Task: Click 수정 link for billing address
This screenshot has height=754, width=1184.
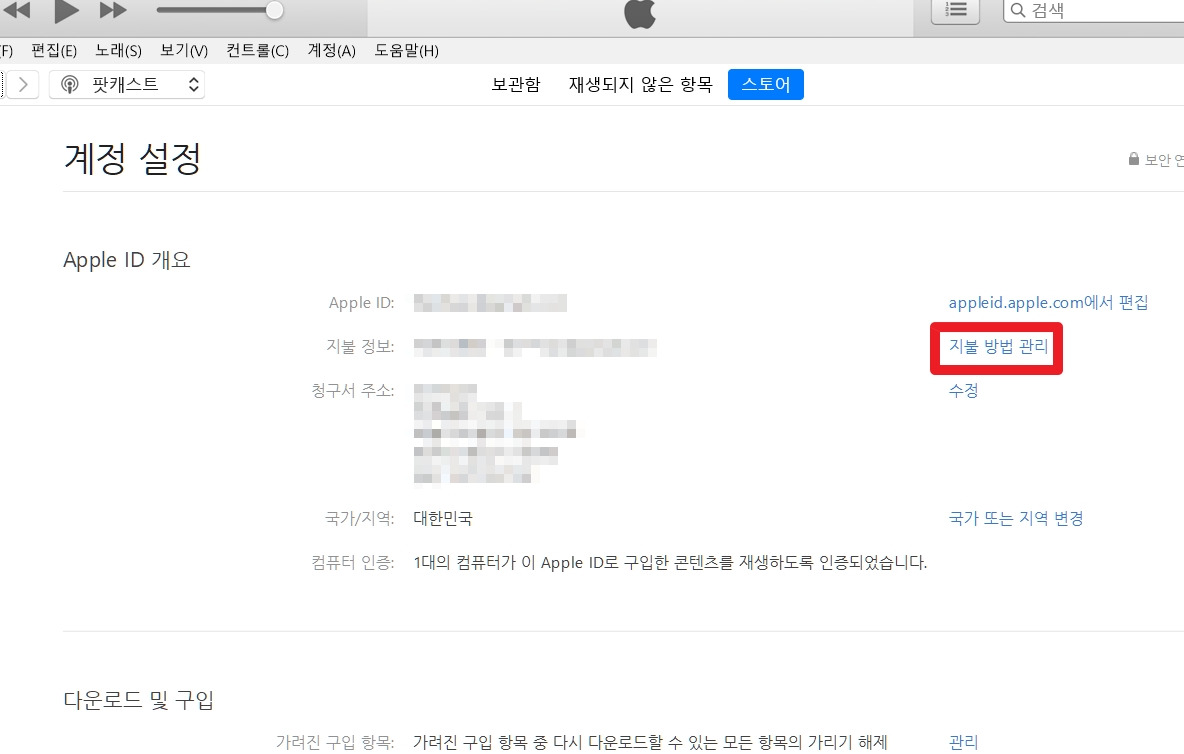Action: [x=964, y=390]
